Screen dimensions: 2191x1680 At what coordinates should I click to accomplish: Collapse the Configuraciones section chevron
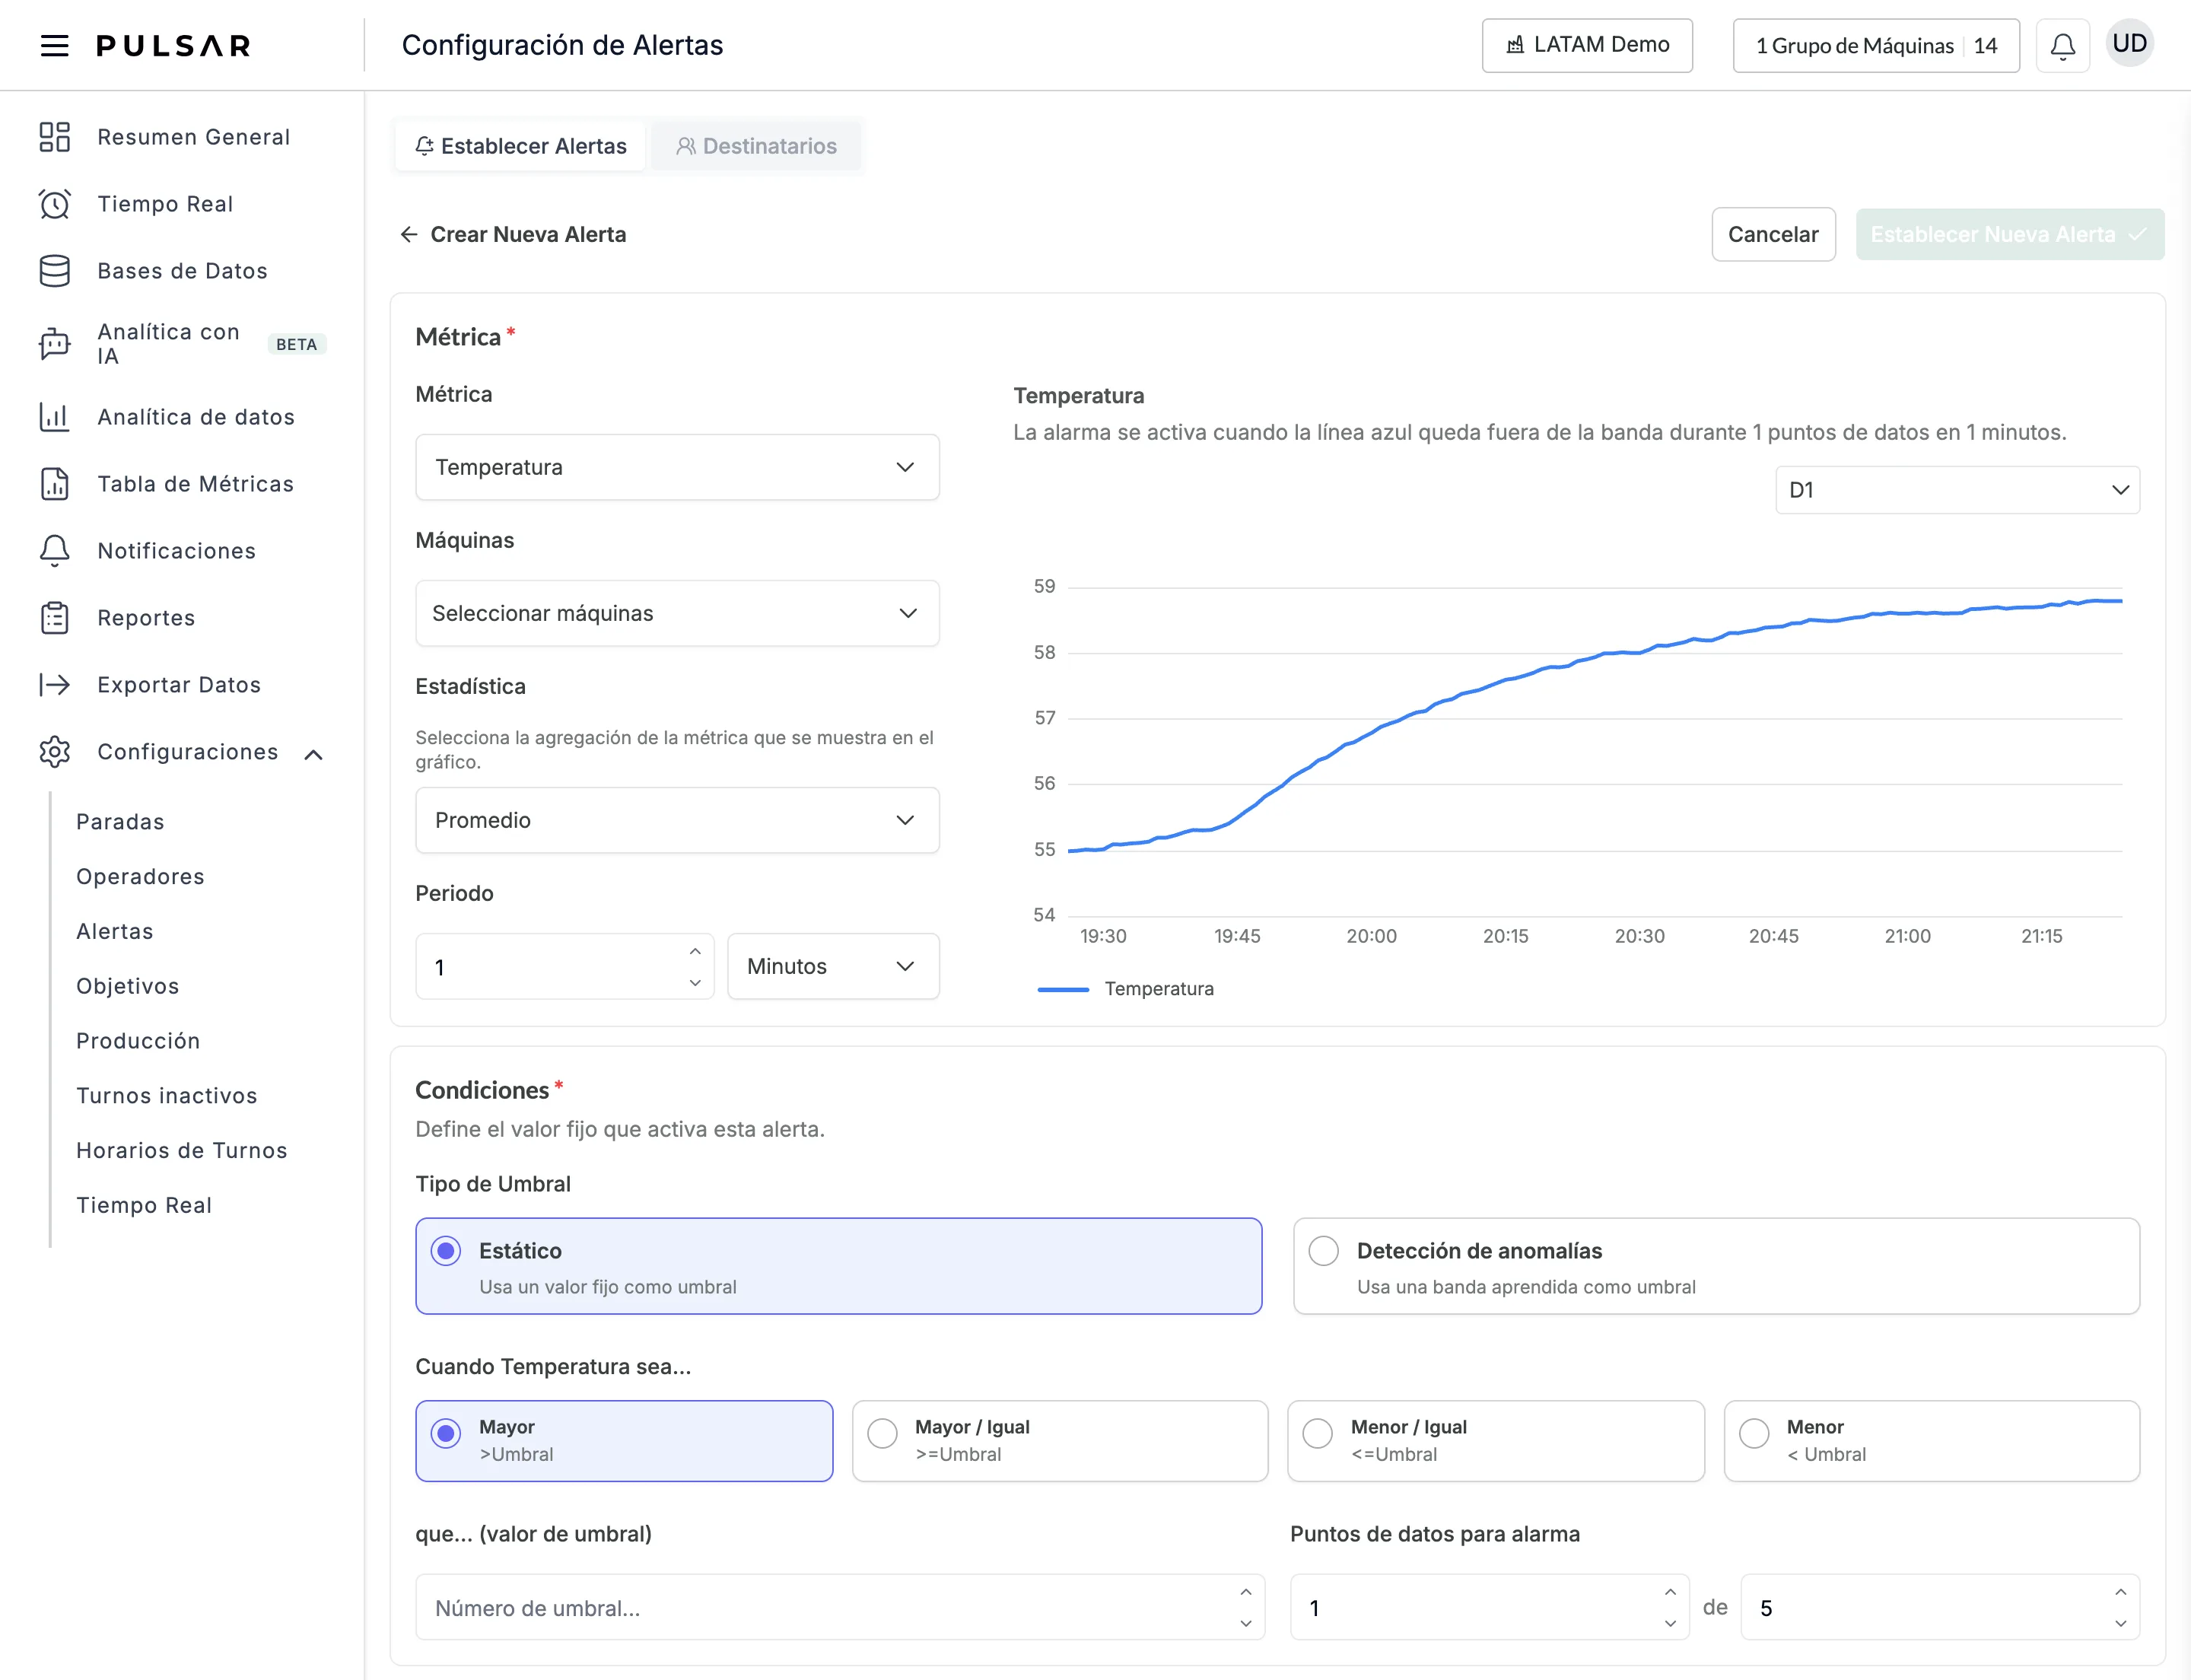pyautogui.click(x=313, y=754)
